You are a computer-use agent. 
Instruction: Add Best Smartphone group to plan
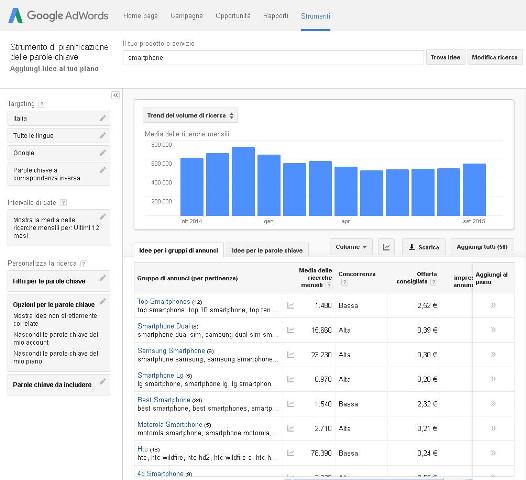click(493, 404)
